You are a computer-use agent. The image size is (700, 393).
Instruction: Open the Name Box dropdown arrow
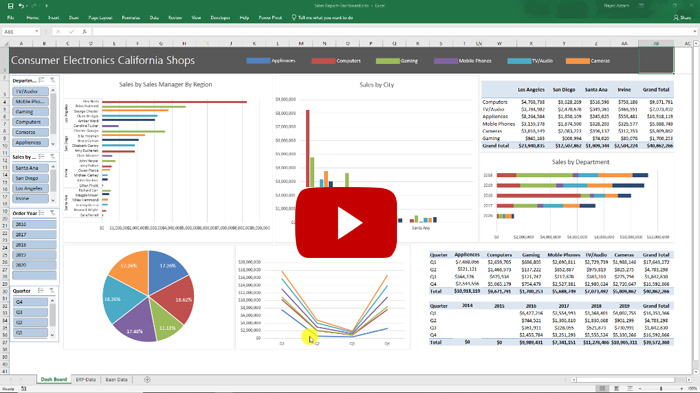point(37,32)
